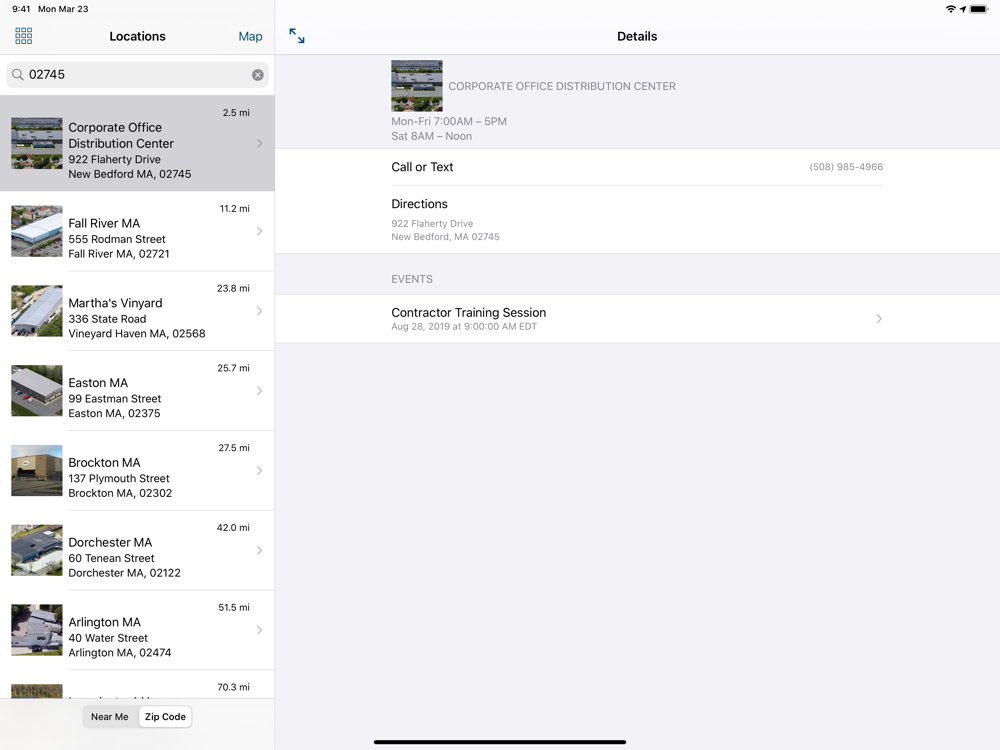
Task: Switch to Map view
Action: pos(250,36)
